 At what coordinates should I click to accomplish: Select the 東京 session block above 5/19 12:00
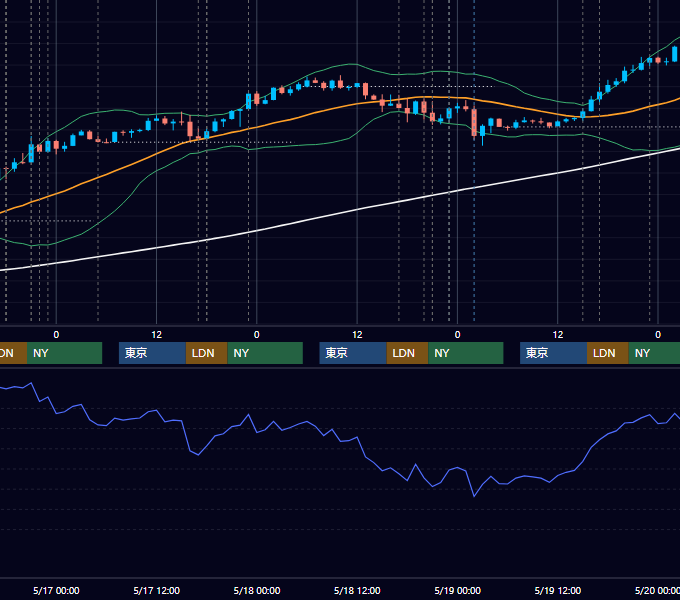[553, 353]
